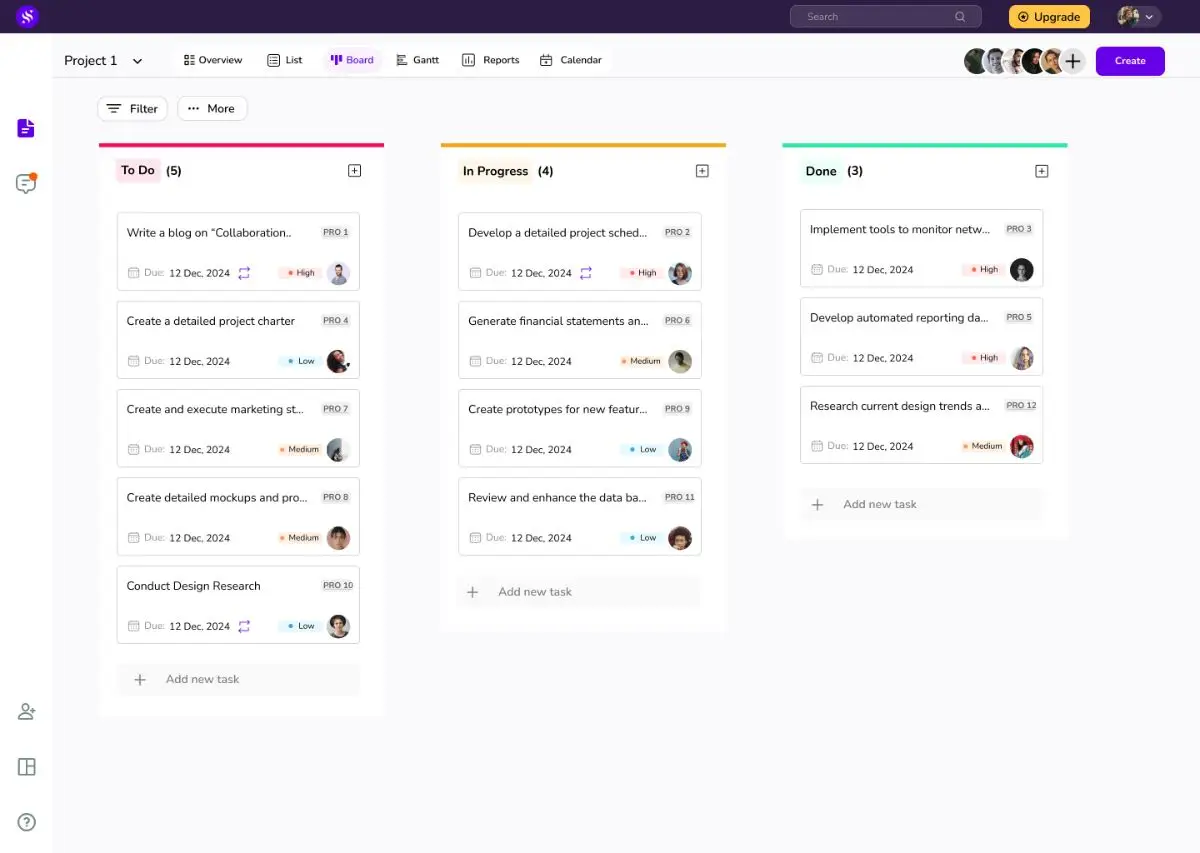Toggle recurring icon on Develop project schedule task
The image size is (1200, 853).
[586, 273]
